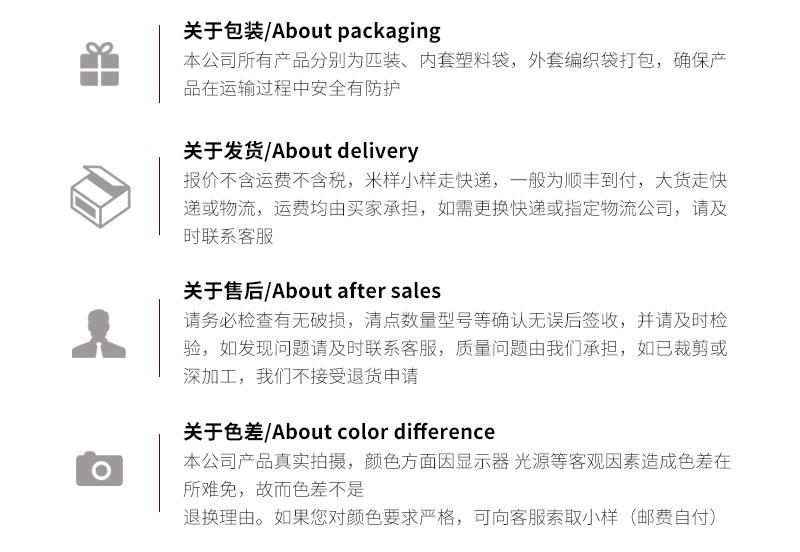The width and height of the screenshot is (800, 552).
Task: Click the open shipping carton icon
Action: pyautogui.click(x=100, y=196)
